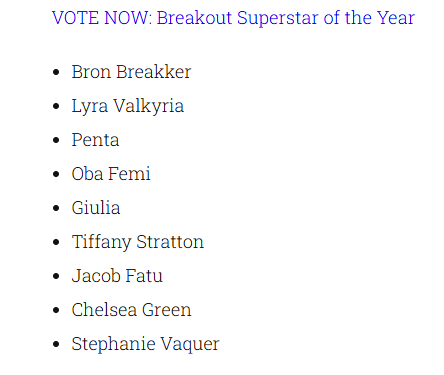This screenshot has height=375, width=444.
Task: Click the word Year in the vote link
Action: [x=396, y=18]
